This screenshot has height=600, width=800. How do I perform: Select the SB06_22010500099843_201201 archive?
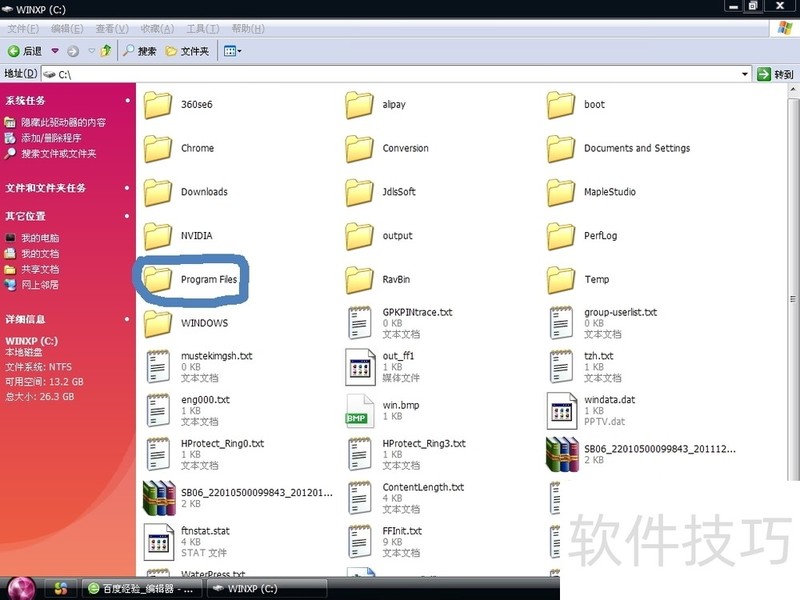point(238,498)
